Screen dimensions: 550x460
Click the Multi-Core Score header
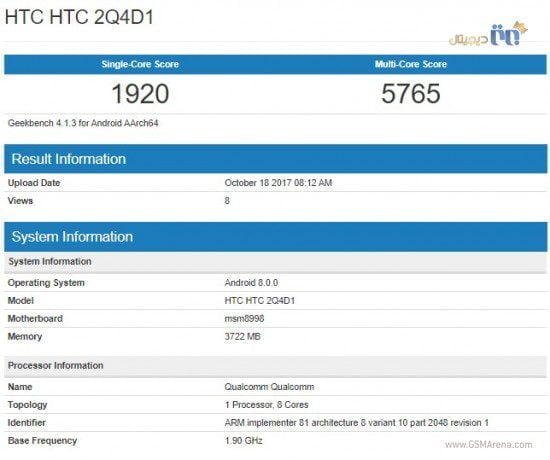411,64
